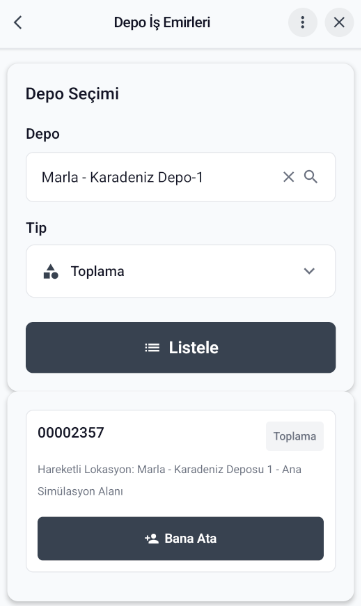
Task: Clear the Depo field selection
Action: click(288, 177)
